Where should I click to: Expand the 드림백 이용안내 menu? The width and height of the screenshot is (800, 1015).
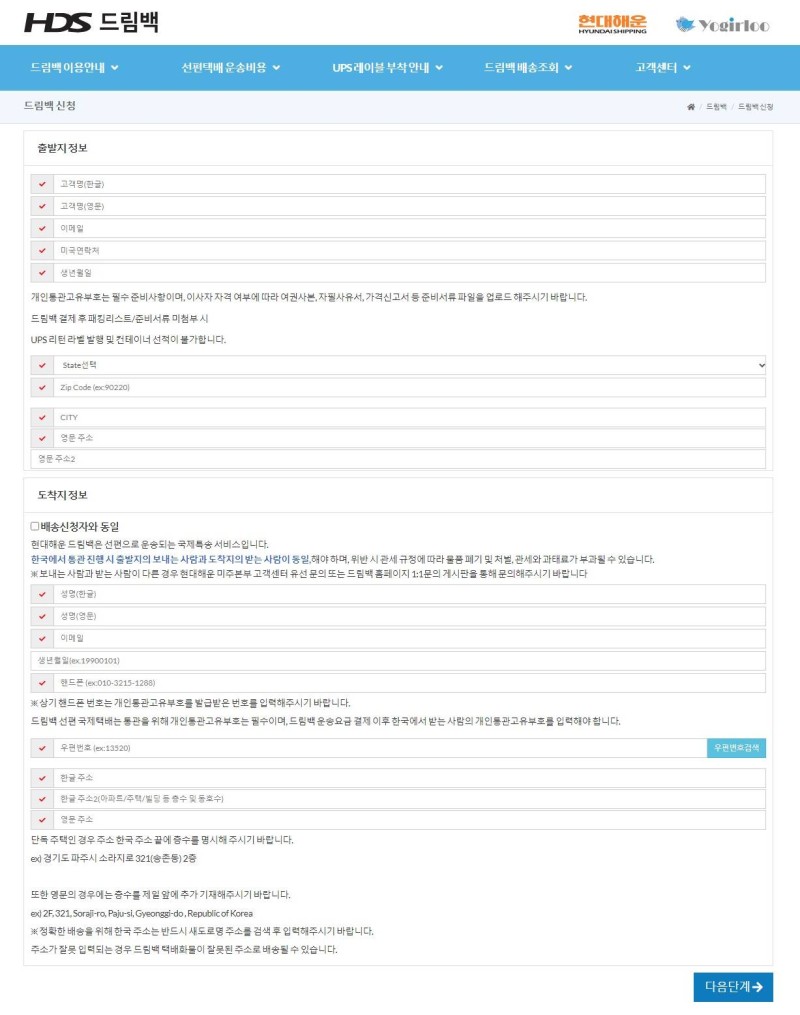point(74,67)
